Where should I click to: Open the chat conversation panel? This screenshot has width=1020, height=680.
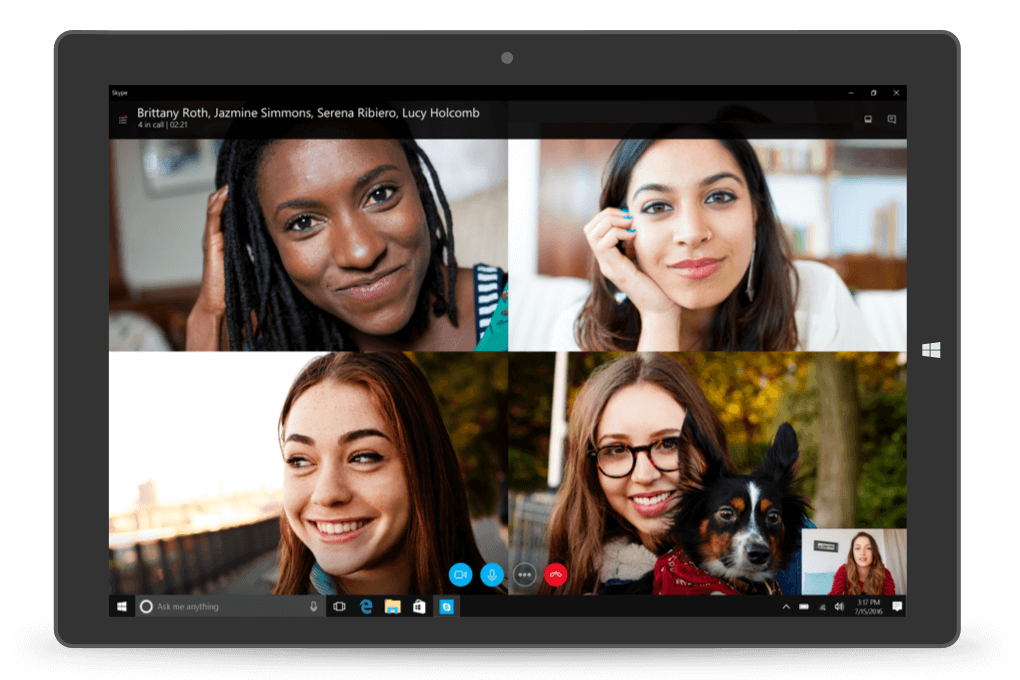(891, 119)
